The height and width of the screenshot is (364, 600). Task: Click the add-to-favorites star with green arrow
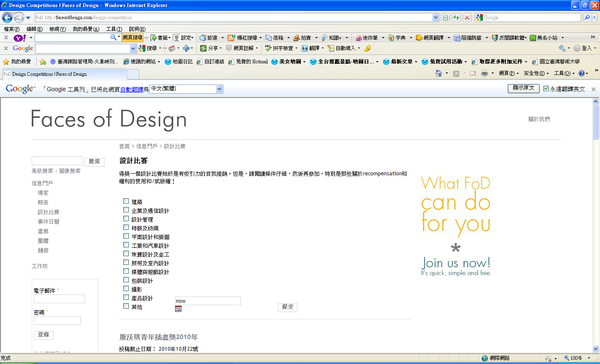(x=43, y=62)
